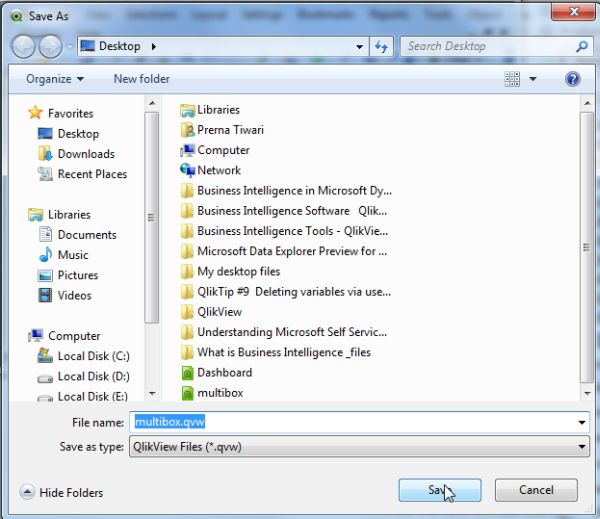Select 'Microsoft Data Explorer Preview for ...' folder
Viewport: 600px width, 519px height.
point(292,251)
